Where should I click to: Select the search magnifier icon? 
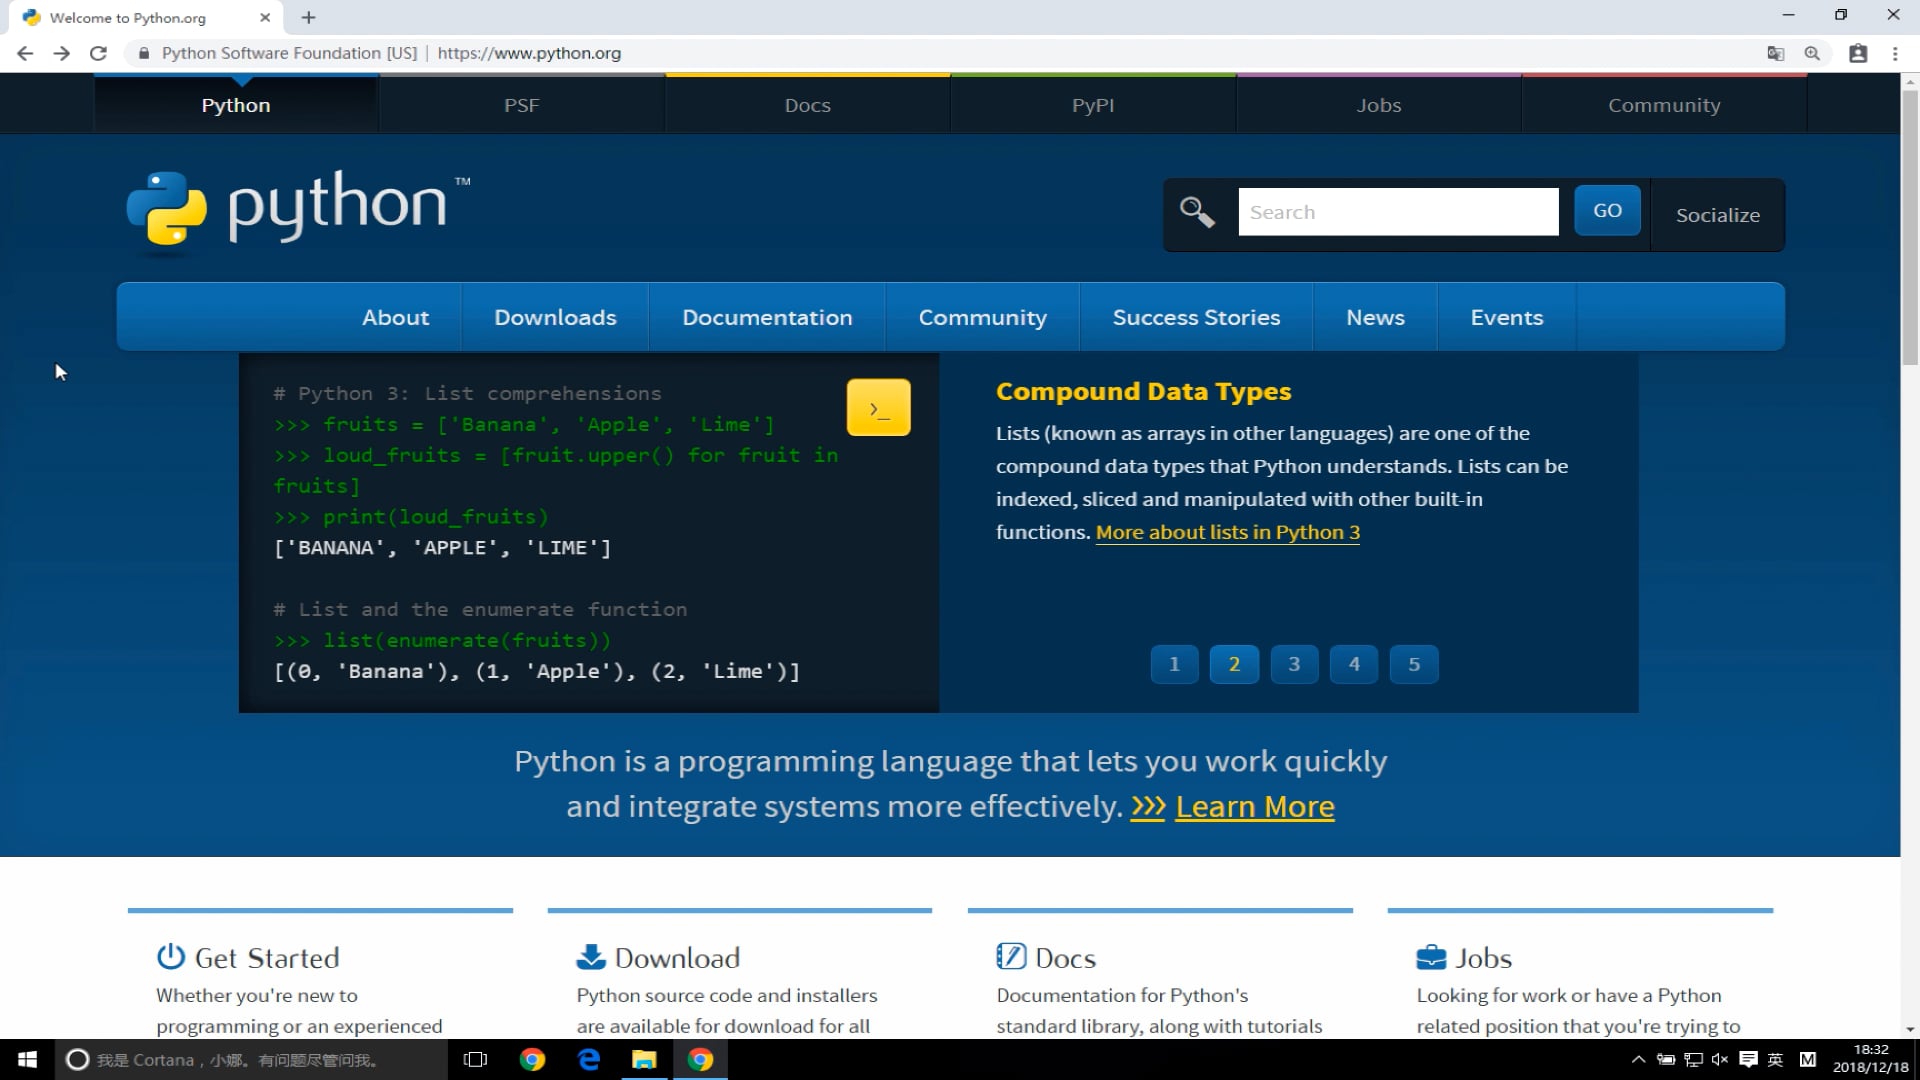tap(1197, 211)
